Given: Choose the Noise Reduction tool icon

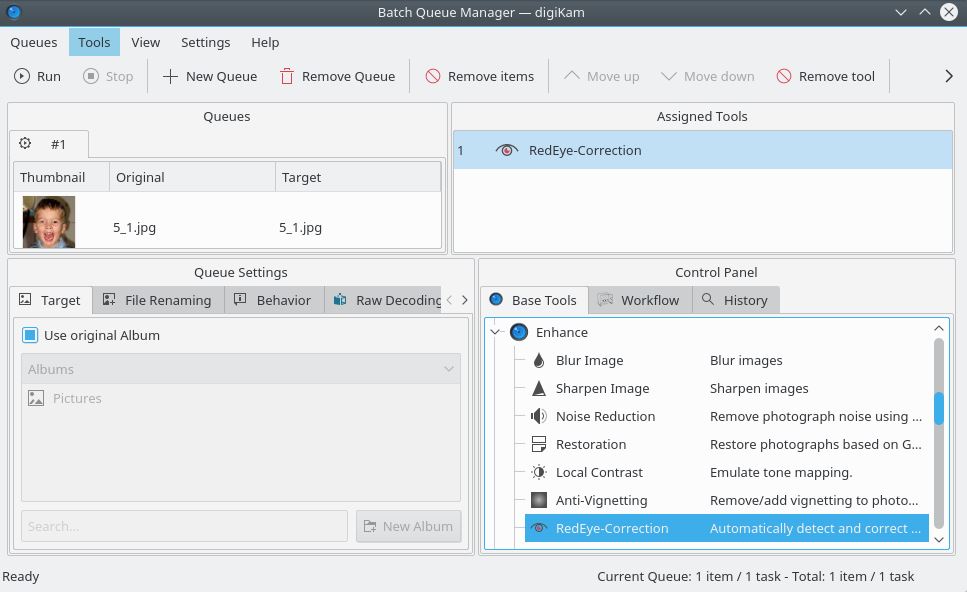Looking at the screenshot, I should 539,416.
